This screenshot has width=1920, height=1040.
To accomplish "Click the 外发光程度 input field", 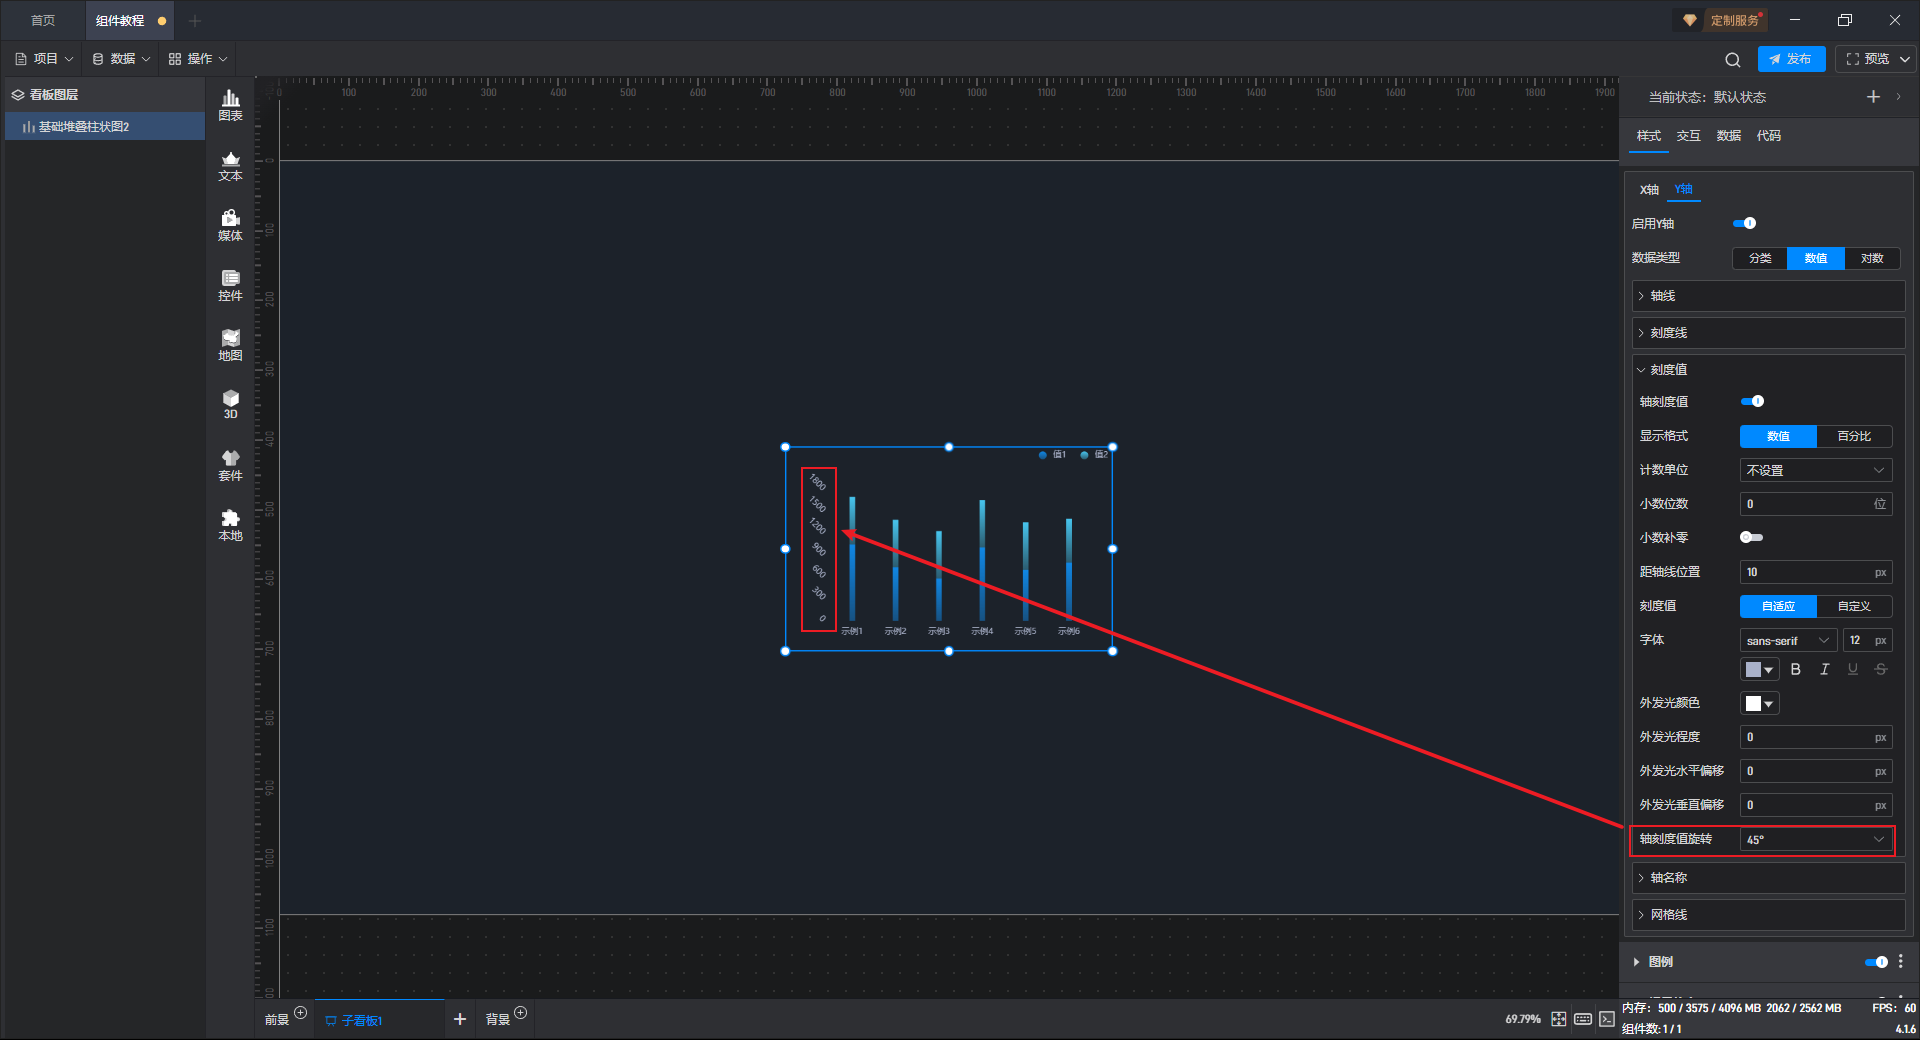I will (1816, 737).
